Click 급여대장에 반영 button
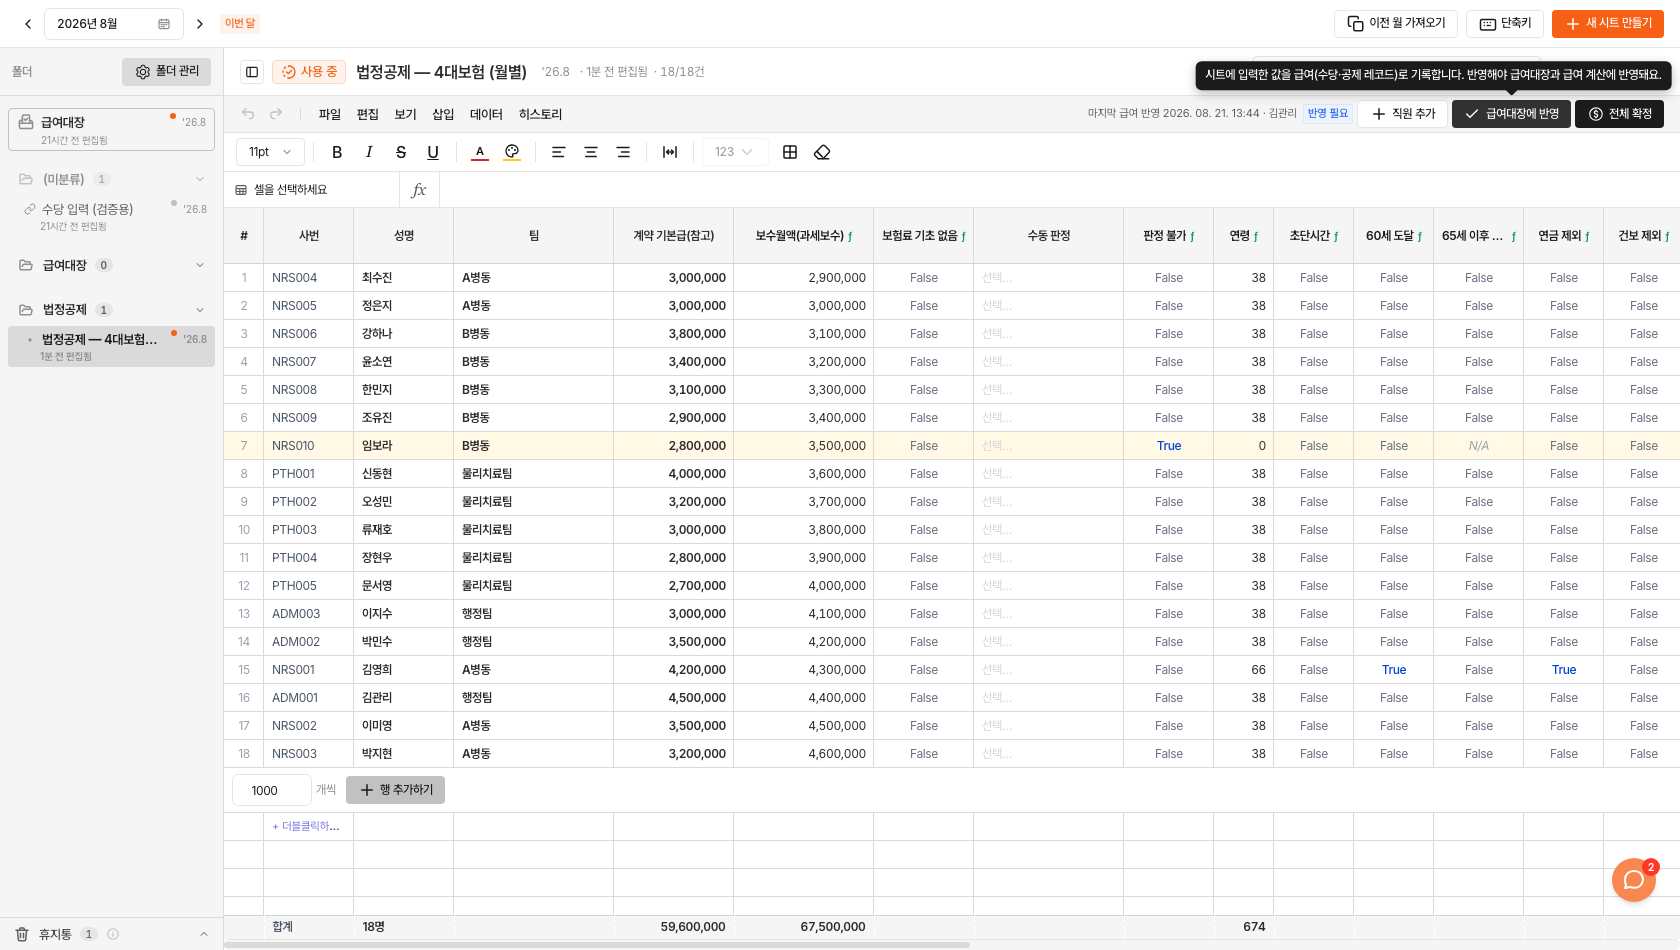The image size is (1680, 950). pyautogui.click(x=1512, y=114)
